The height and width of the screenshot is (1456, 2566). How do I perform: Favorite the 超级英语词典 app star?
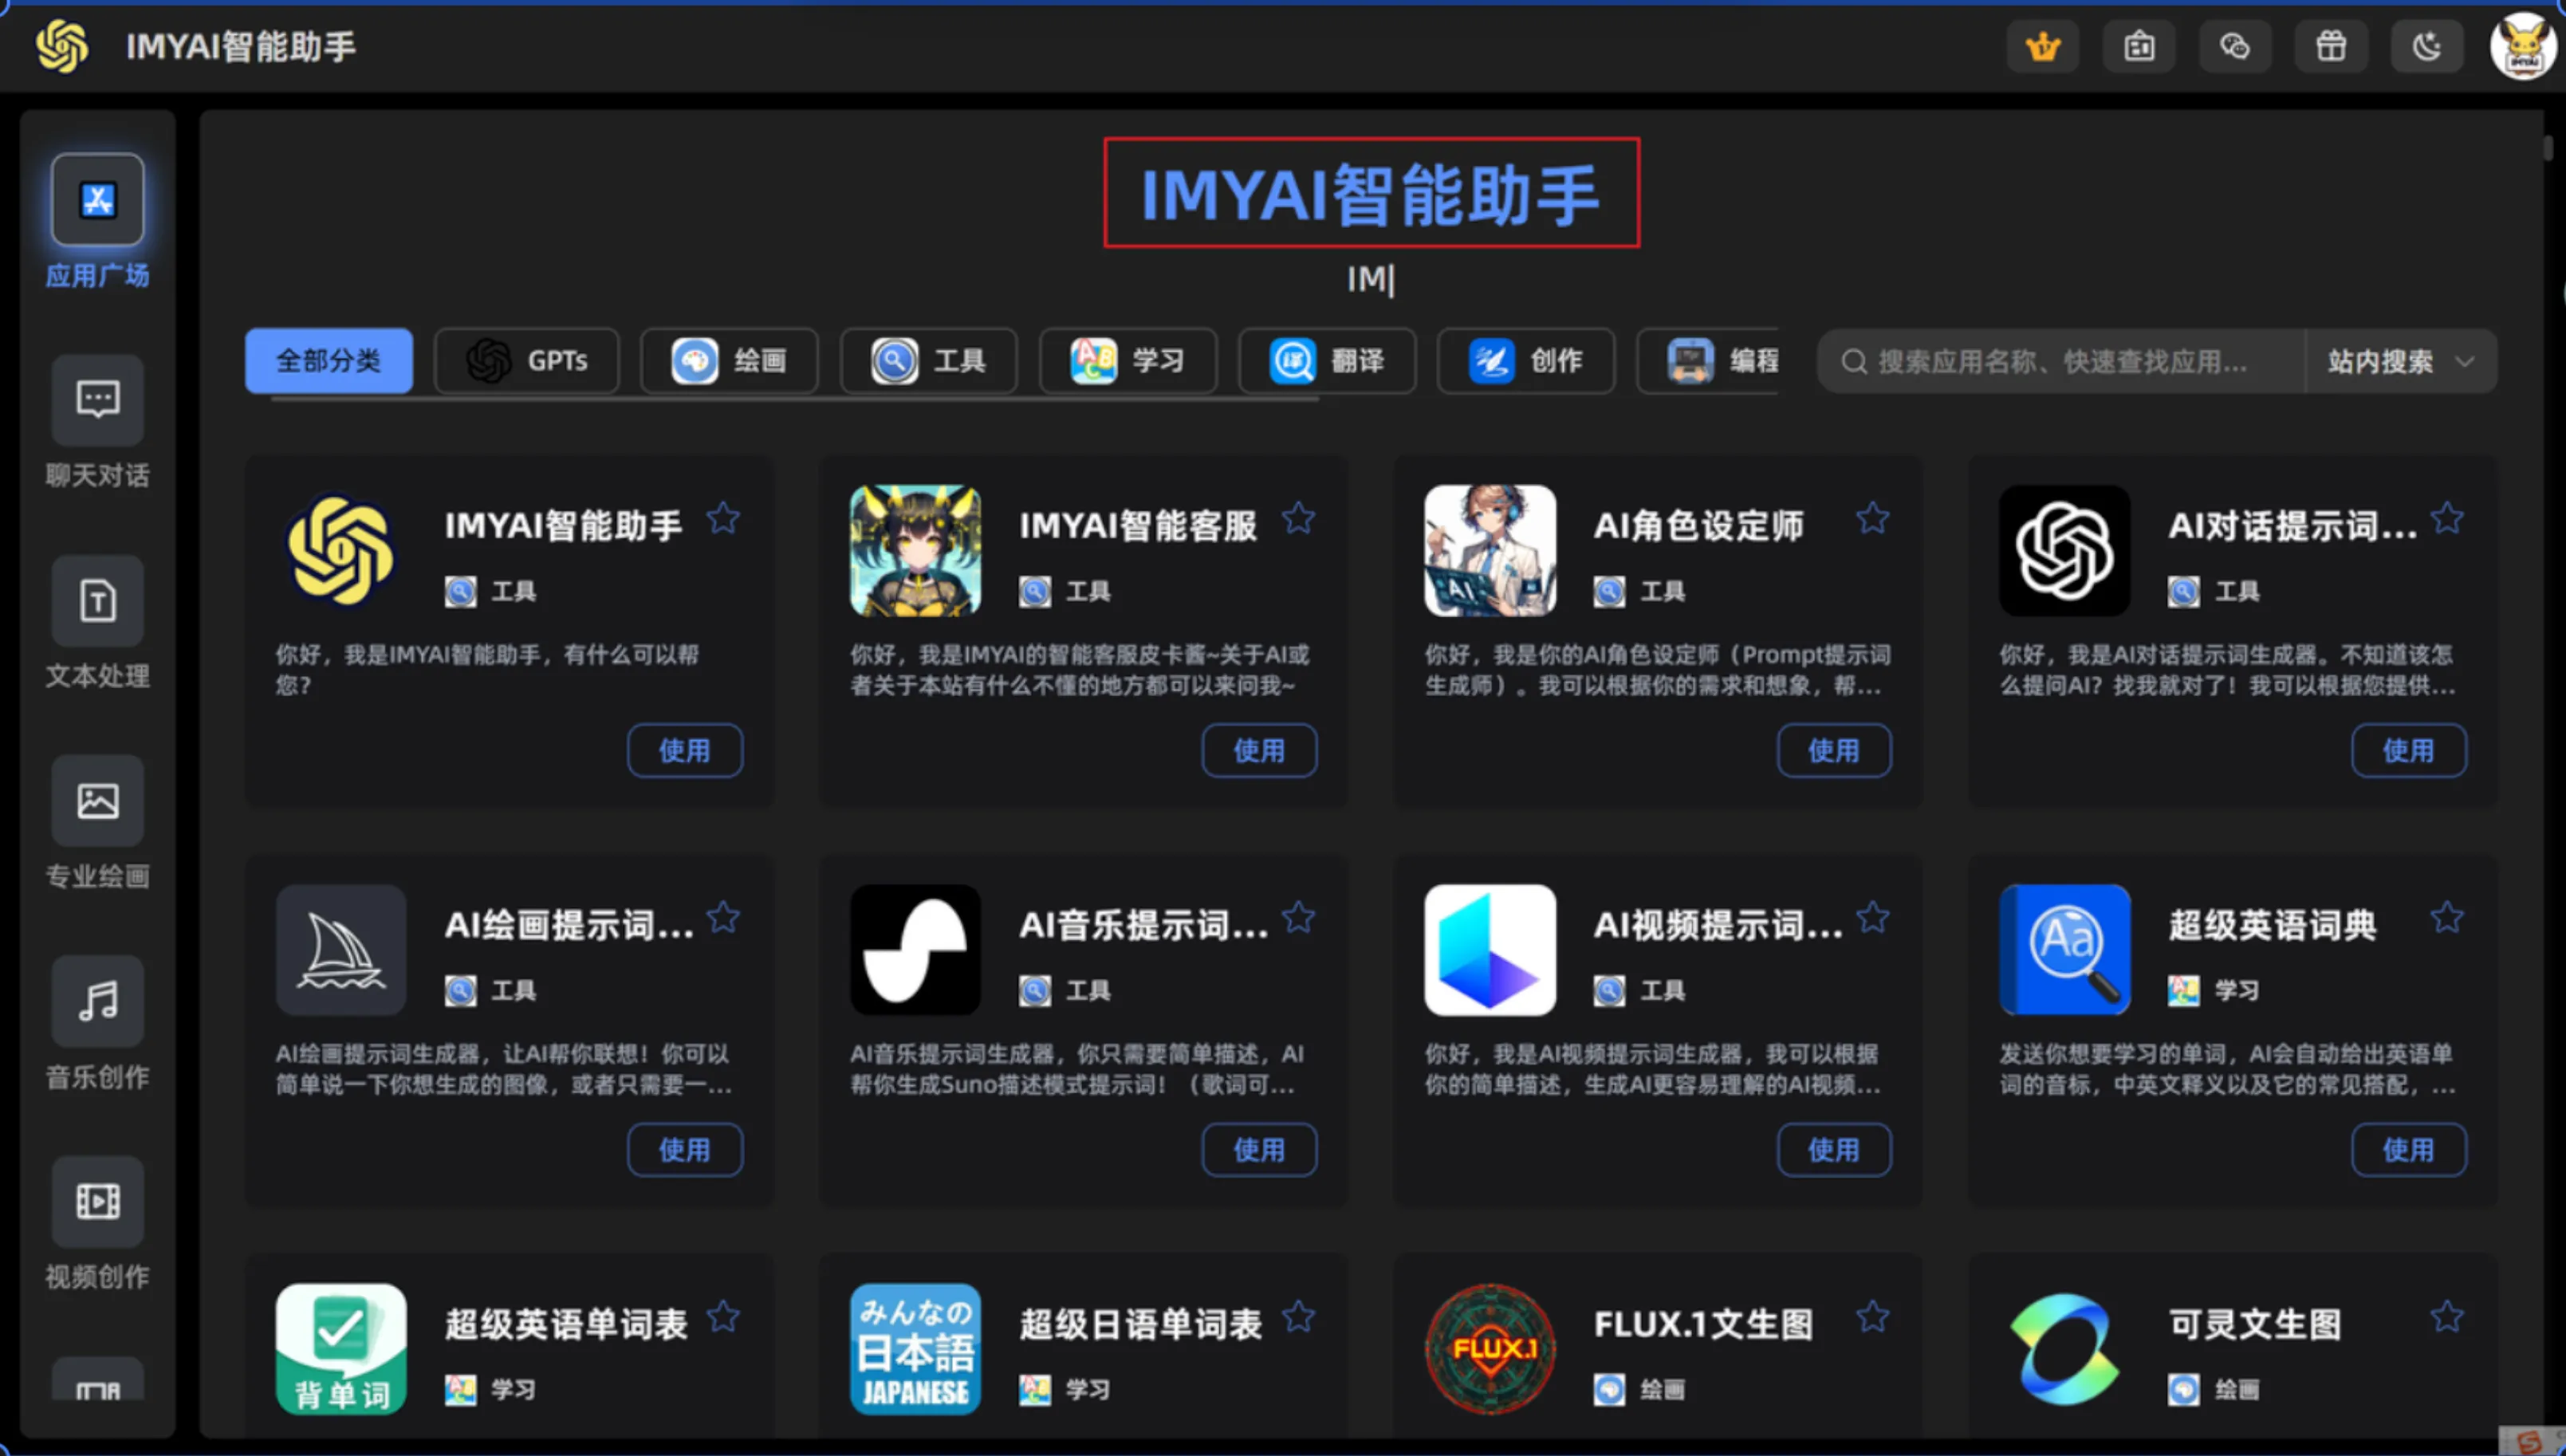pos(2447,917)
